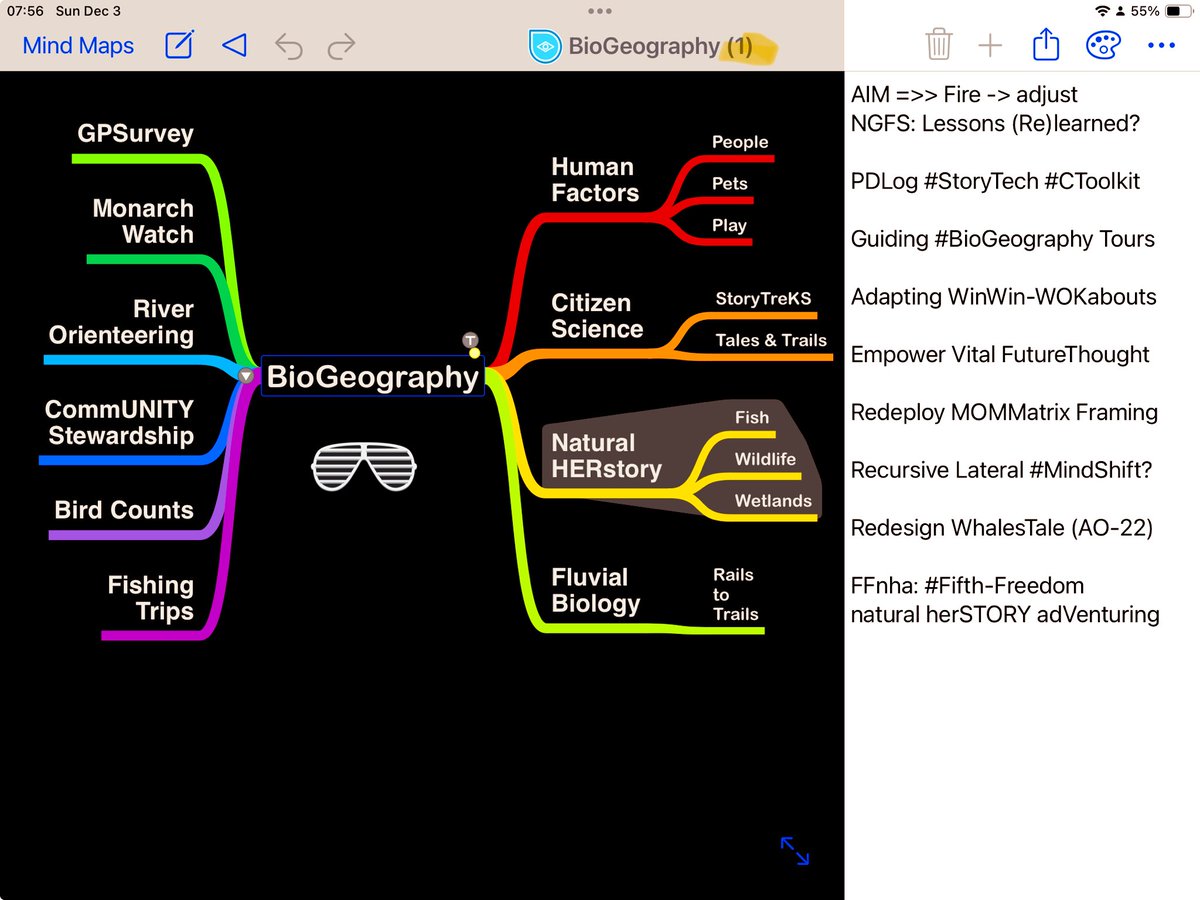Undo the last action

pyautogui.click(x=288, y=45)
